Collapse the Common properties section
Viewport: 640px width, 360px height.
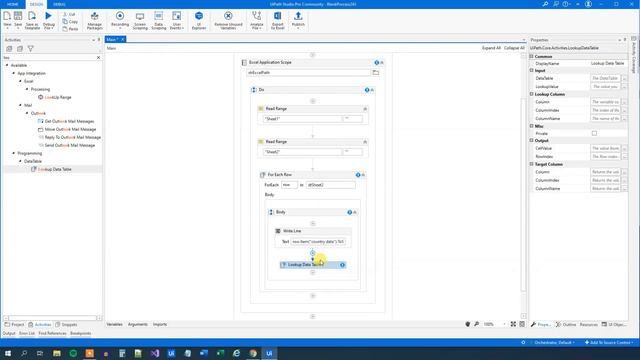tap(531, 56)
